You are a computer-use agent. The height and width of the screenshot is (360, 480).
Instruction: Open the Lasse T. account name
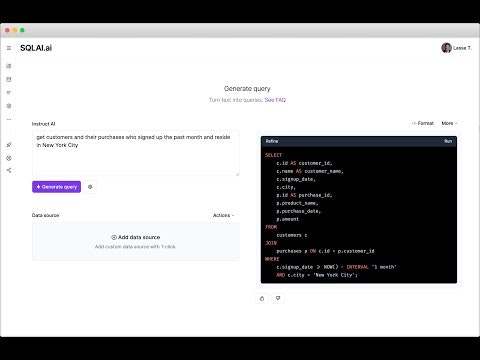click(x=462, y=48)
